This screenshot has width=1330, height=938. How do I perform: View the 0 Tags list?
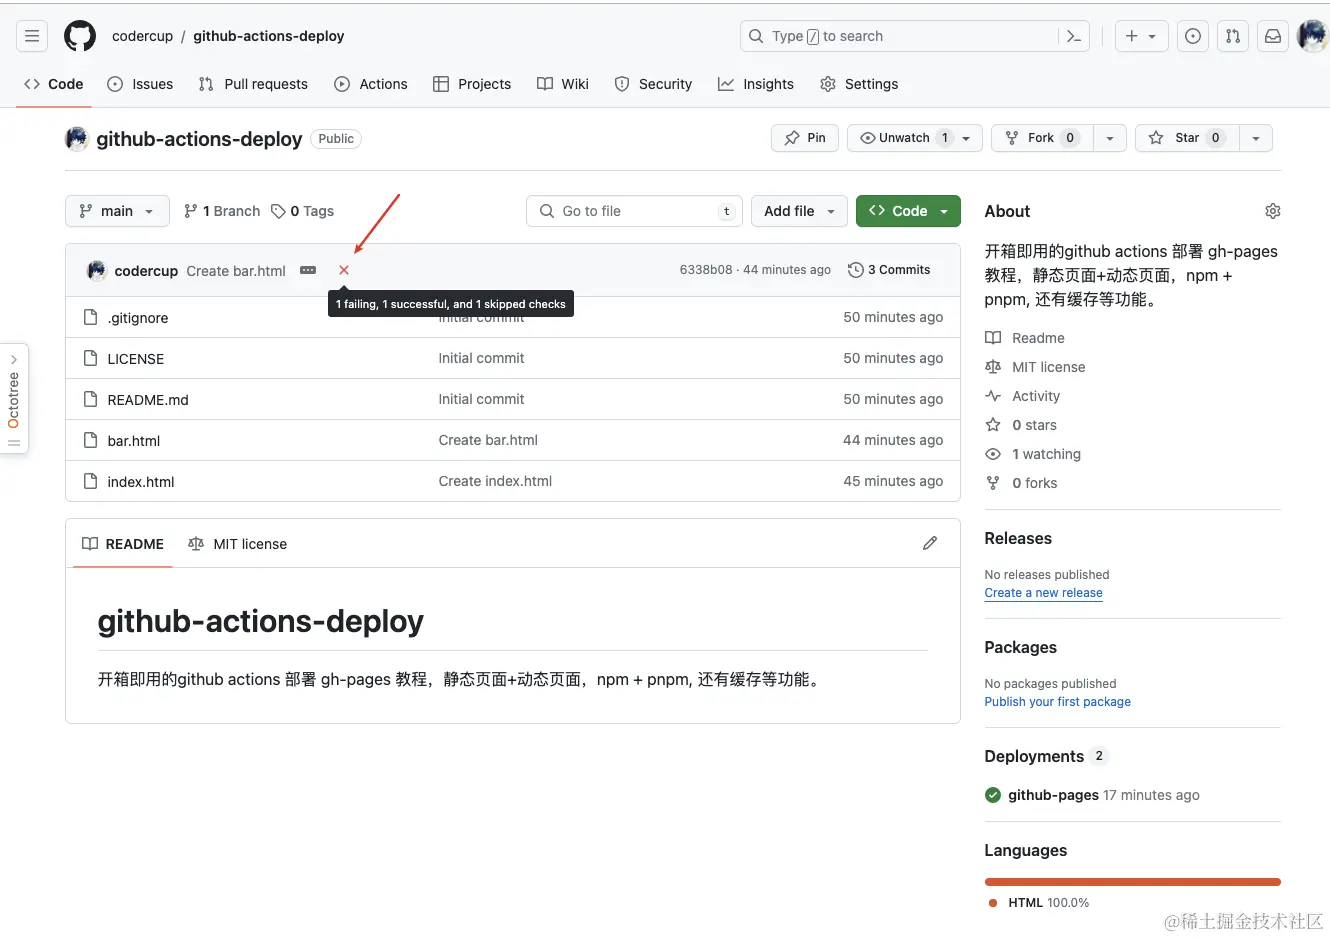303,211
